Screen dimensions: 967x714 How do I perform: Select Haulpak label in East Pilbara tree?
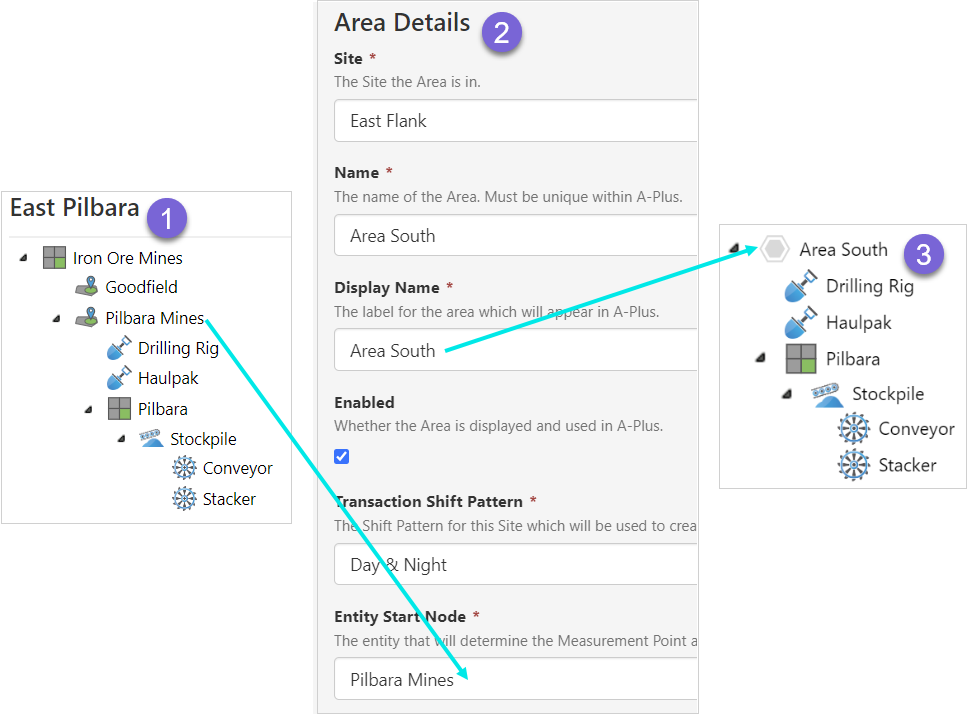168,379
